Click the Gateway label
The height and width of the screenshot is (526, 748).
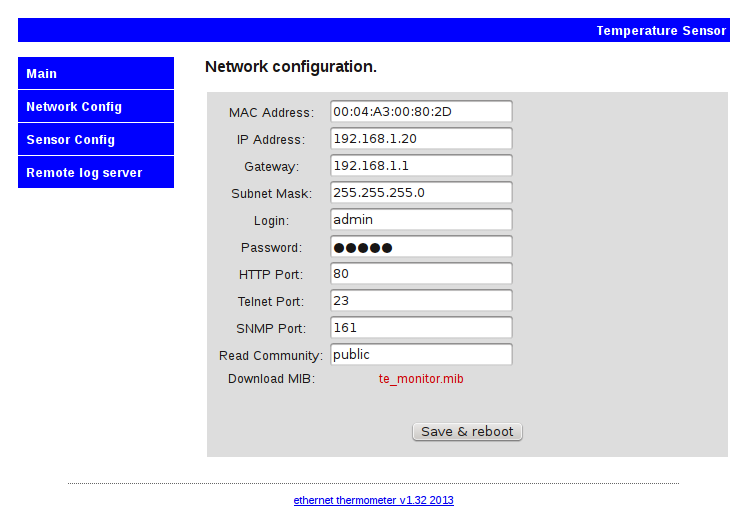click(271, 166)
